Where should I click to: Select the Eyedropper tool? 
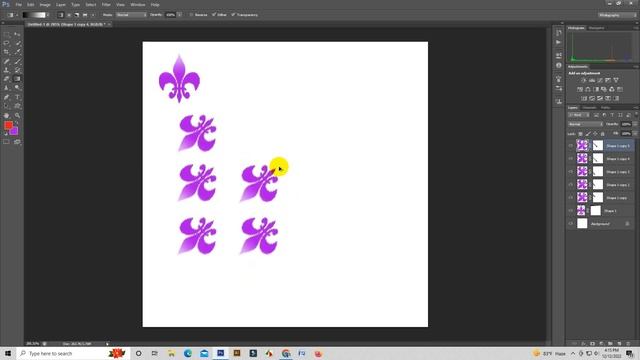click(x=17, y=52)
